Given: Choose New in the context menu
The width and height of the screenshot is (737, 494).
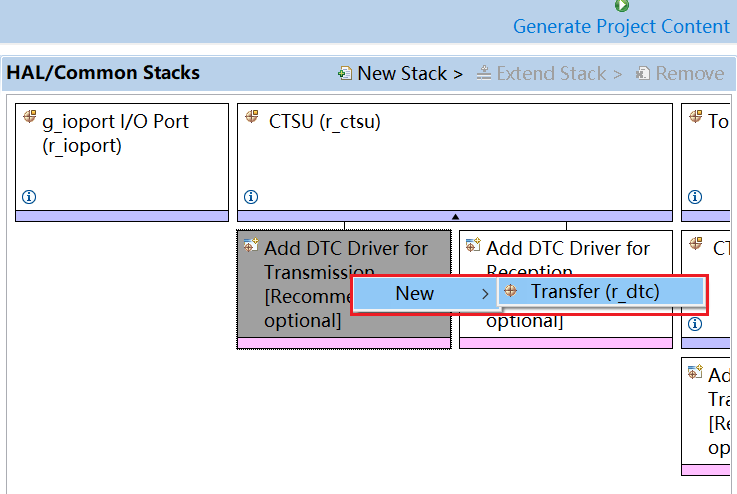Looking at the screenshot, I should click(x=414, y=293).
